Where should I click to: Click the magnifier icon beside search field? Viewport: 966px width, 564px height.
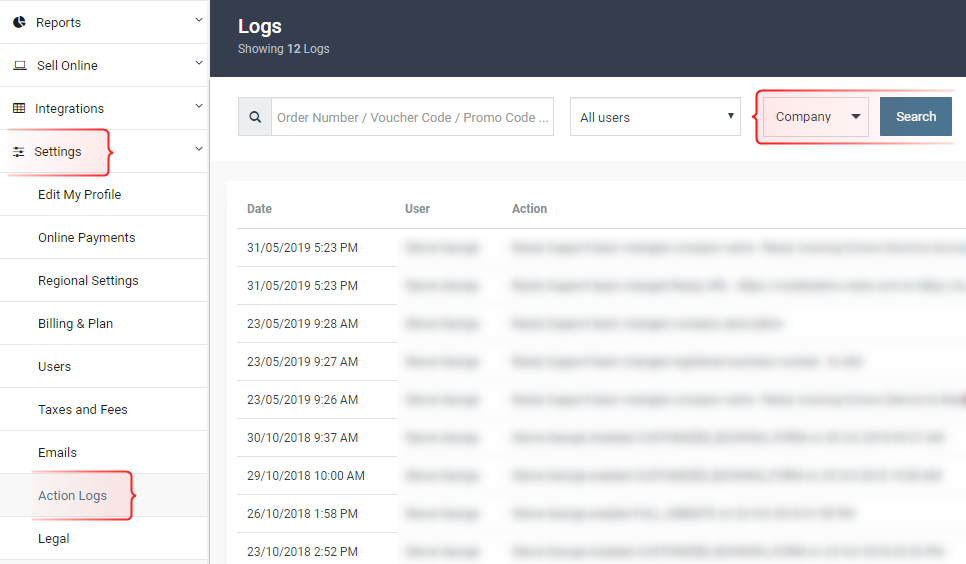pos(255,116)
